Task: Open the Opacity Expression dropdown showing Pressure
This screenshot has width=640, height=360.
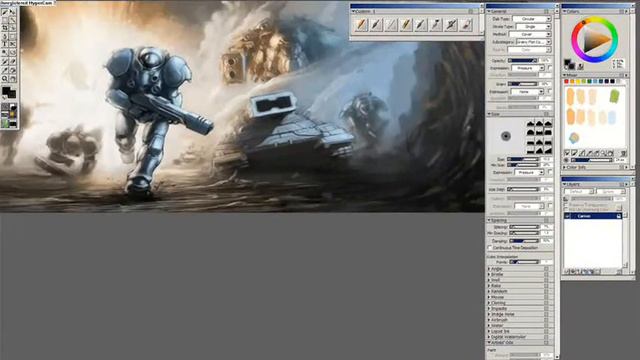Action: click(x=528, y=68)
